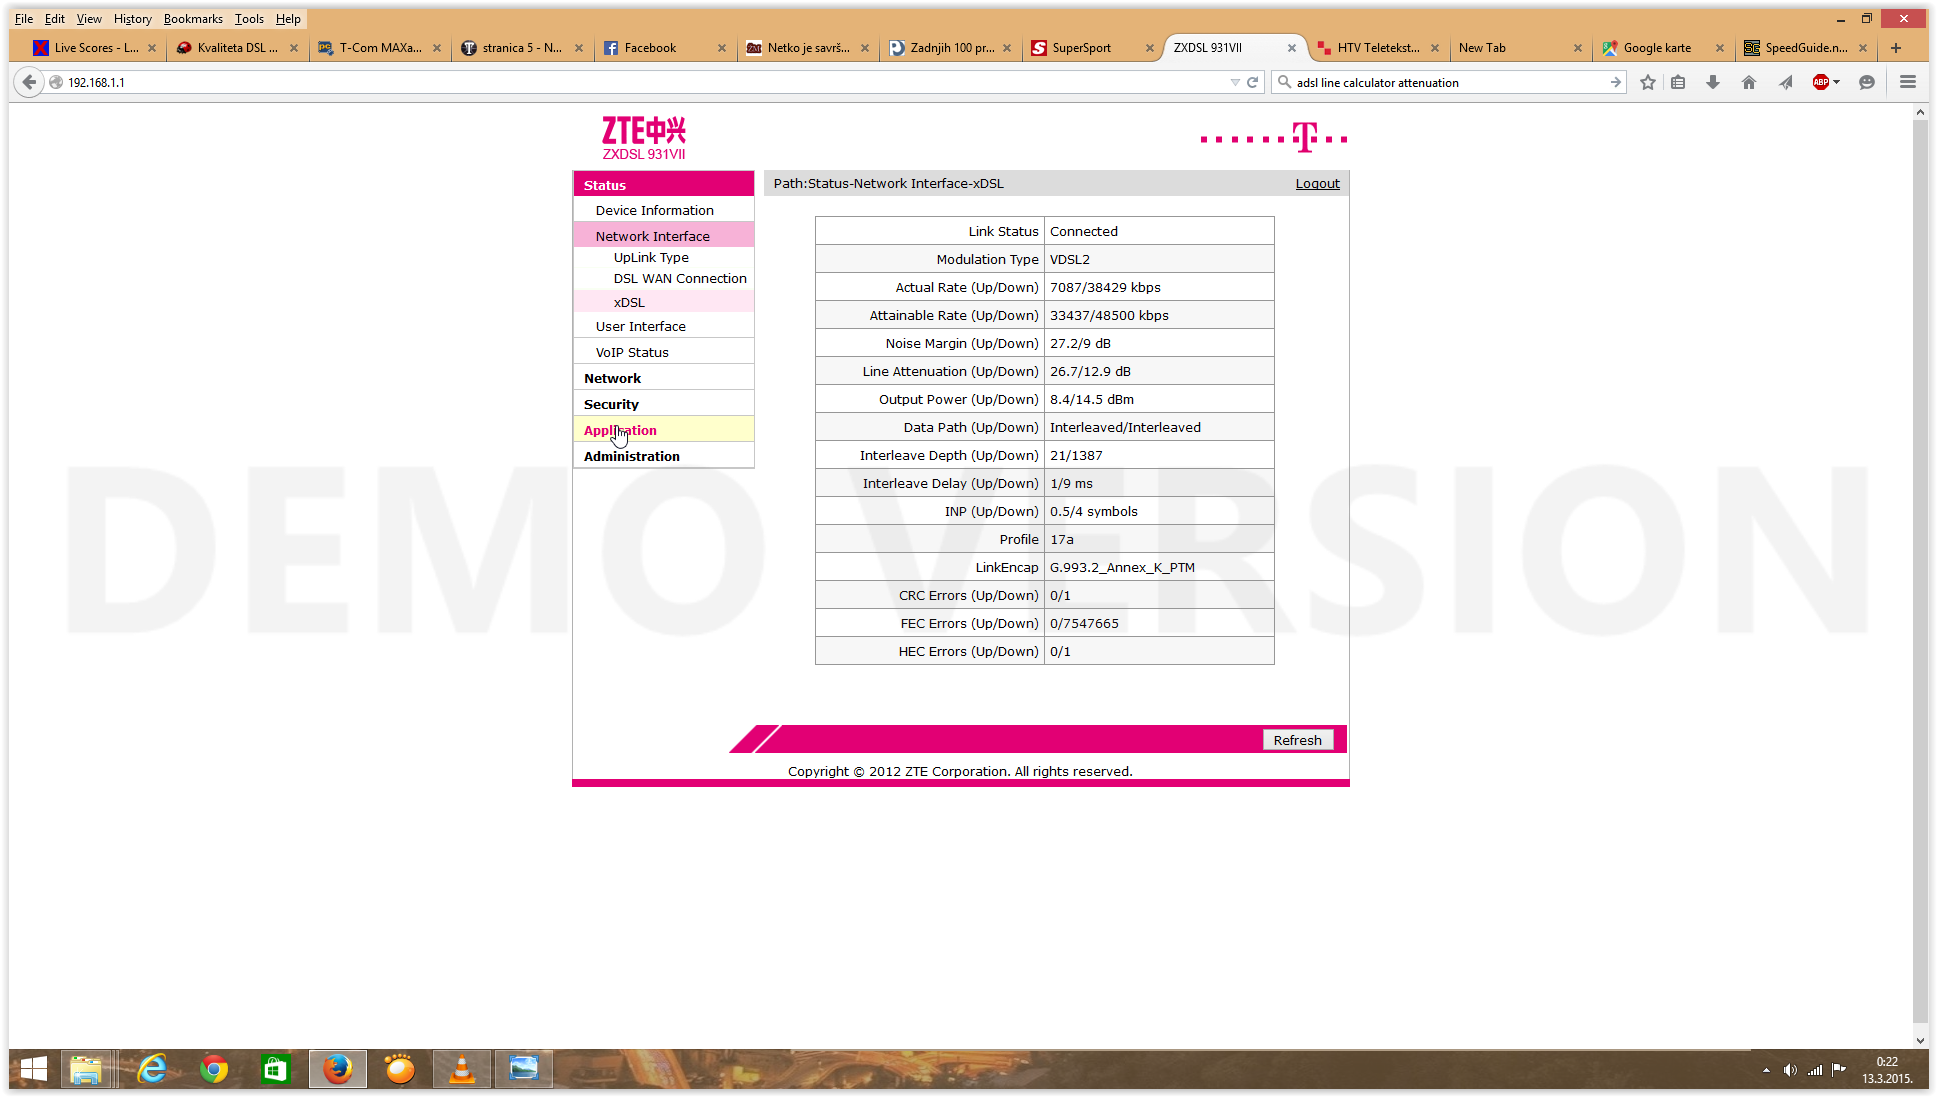The height and width of the screenshot is (1097, 1937).
Task: Switch to the SuperSport tab
Action: [x=1081, y=48]
